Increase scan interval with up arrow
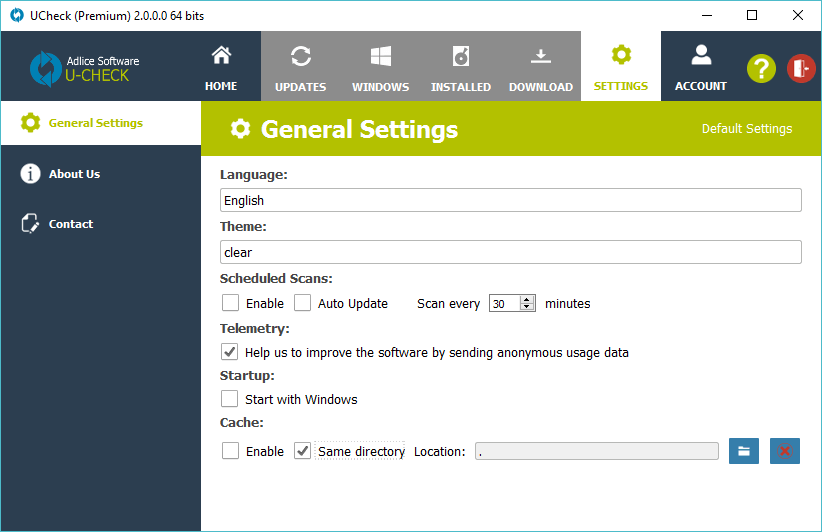822x532 pixels. (528, 299)
